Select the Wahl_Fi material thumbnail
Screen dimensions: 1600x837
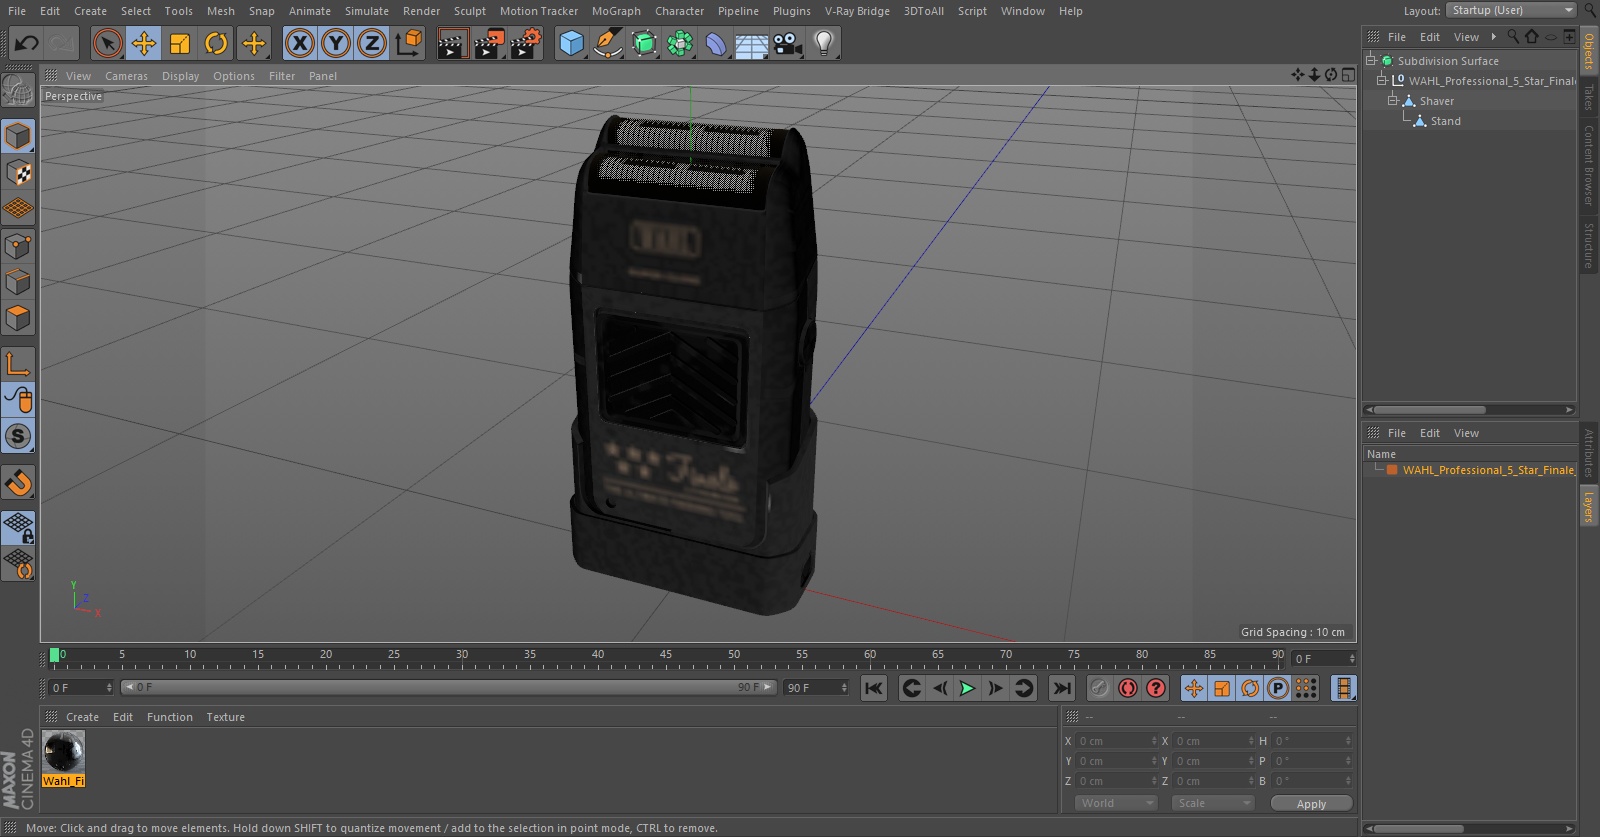[x=64, y=751]
